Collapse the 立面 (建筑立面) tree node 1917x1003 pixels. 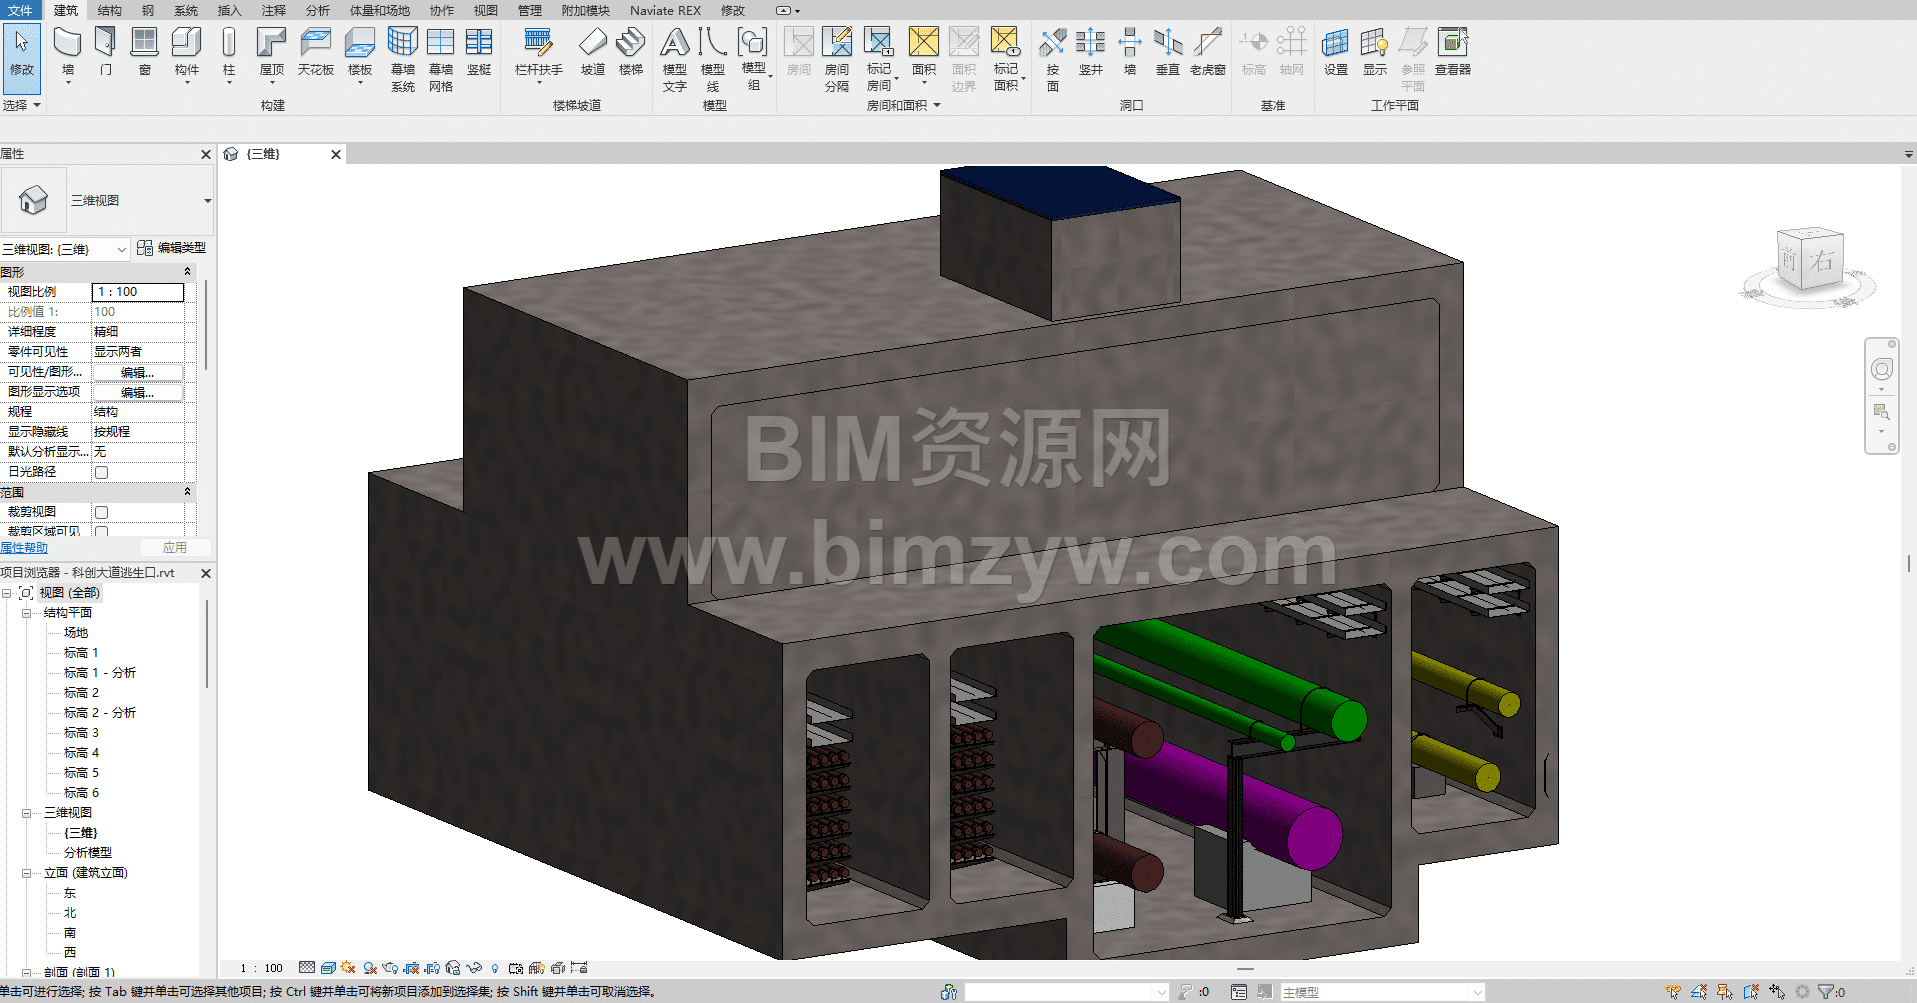(27, 873)
